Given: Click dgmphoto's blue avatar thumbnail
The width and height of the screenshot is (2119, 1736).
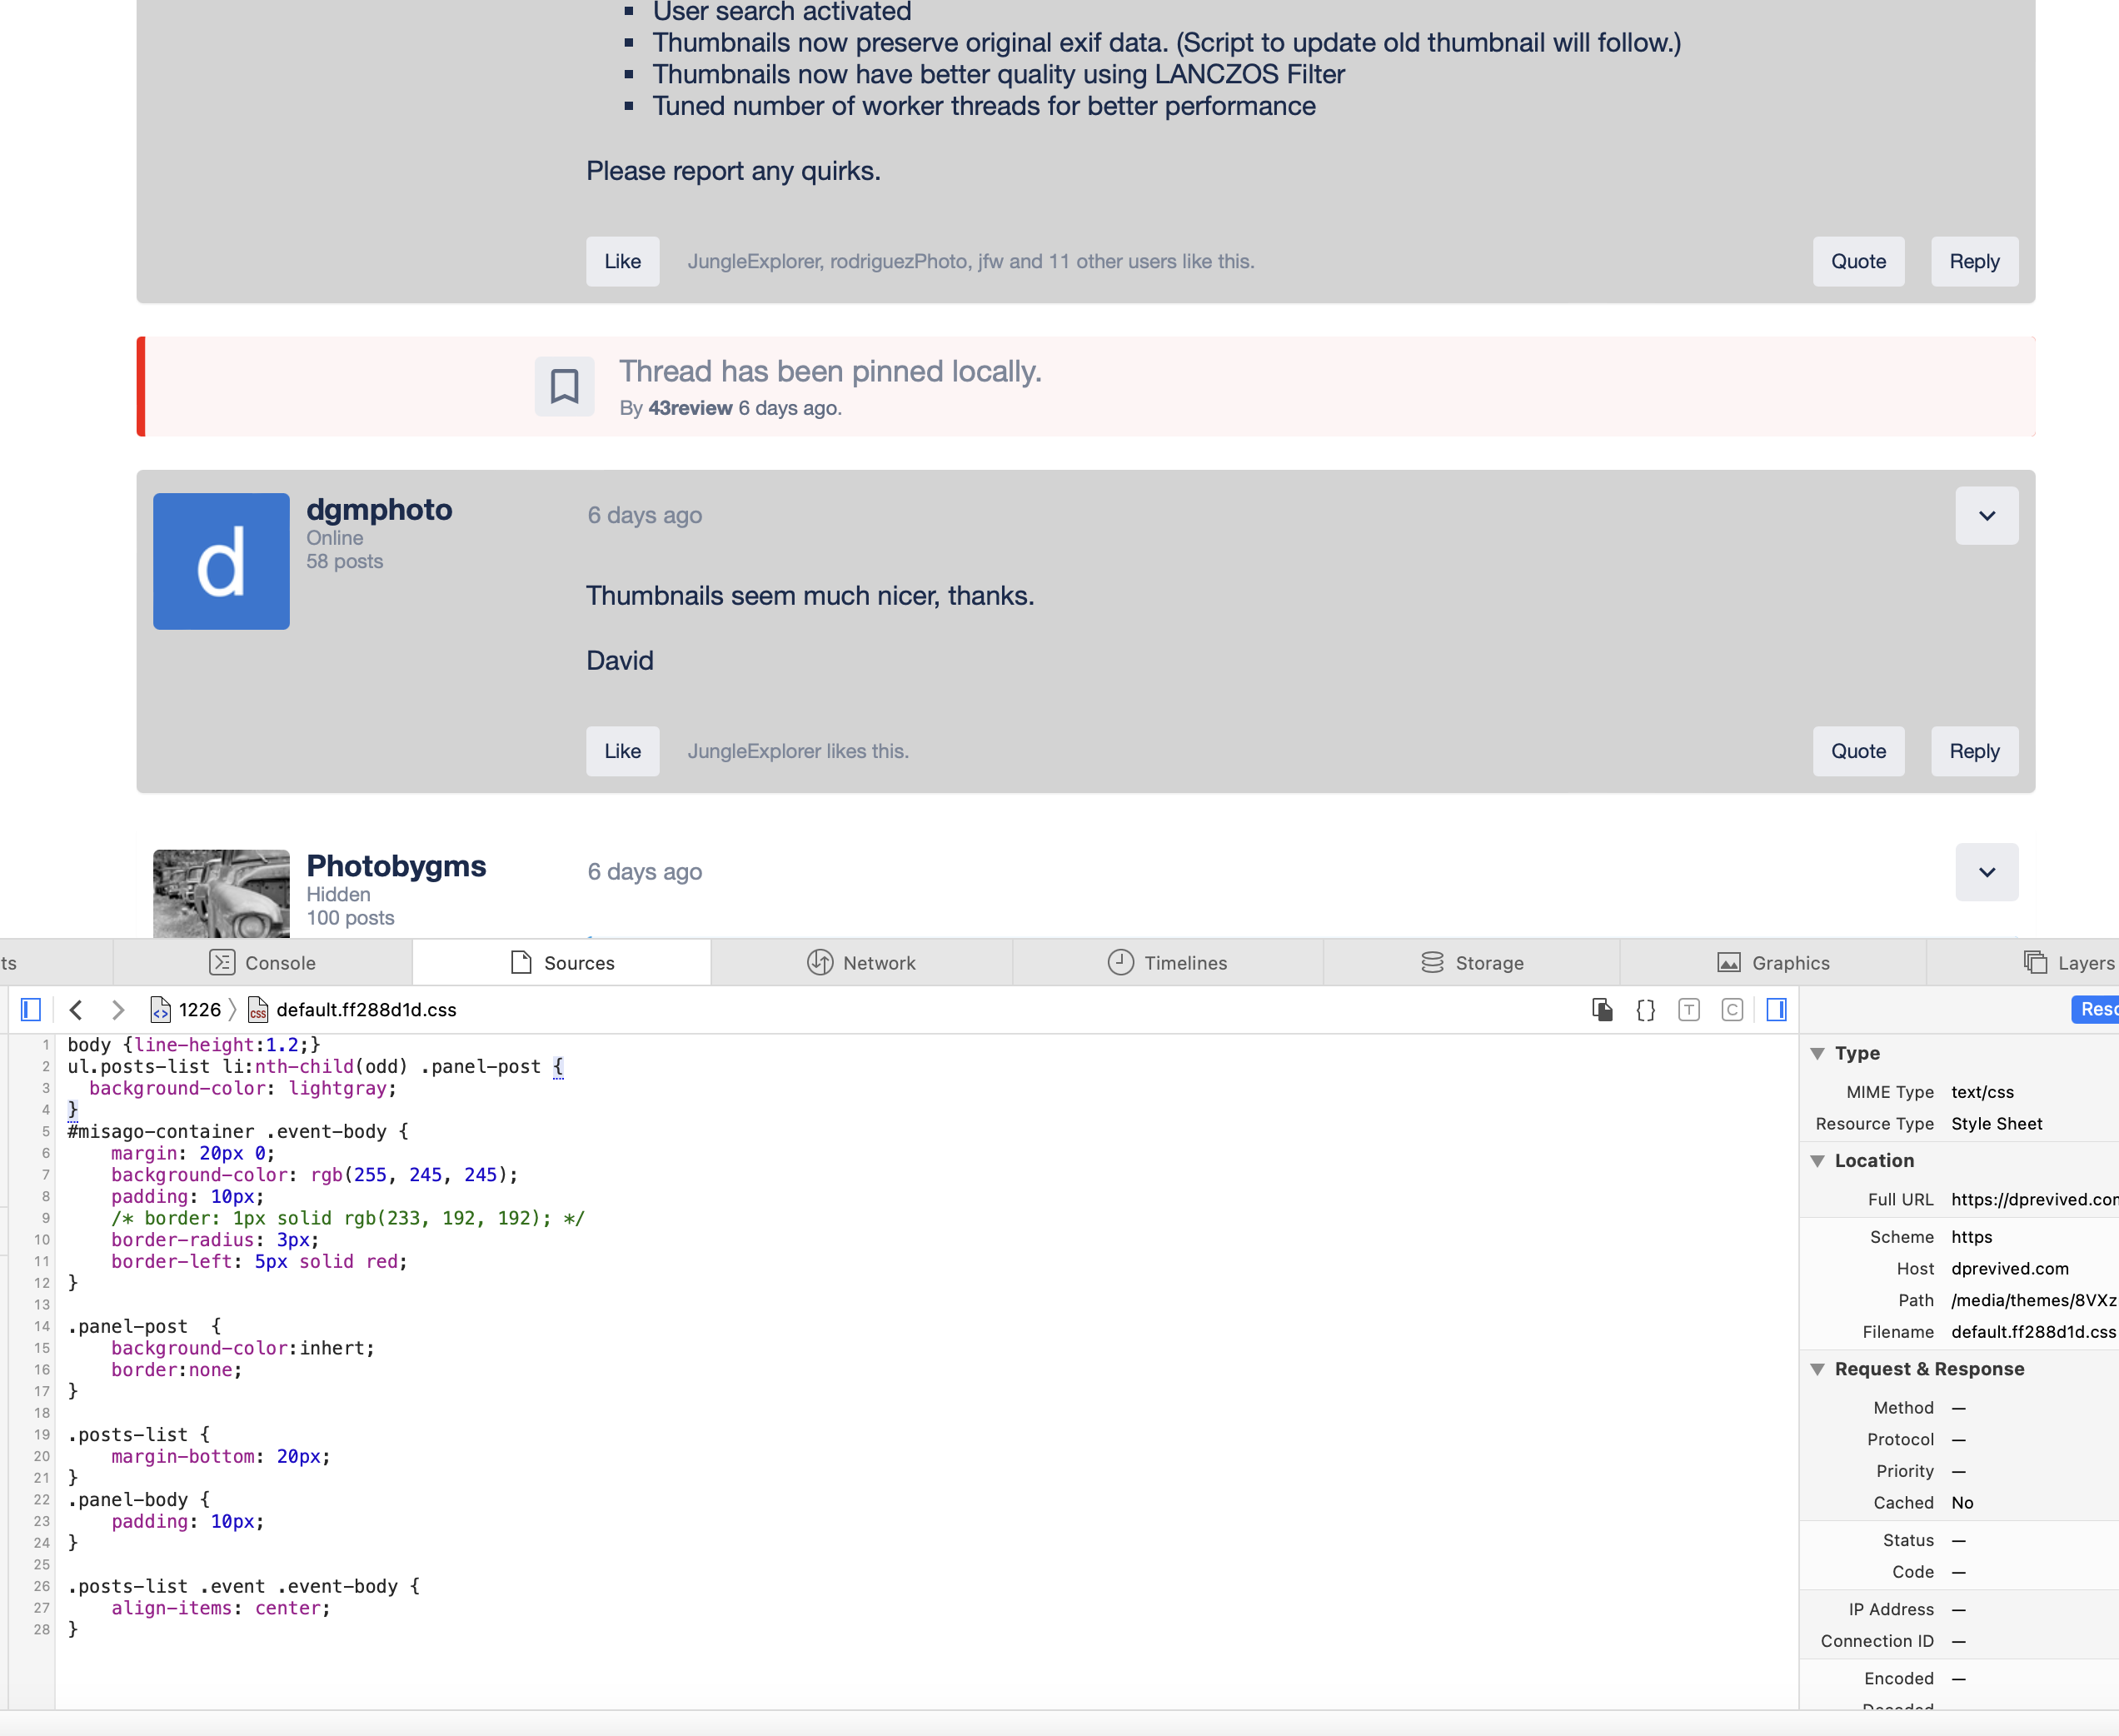Looking at the screenshot, I should click(221, 561).
